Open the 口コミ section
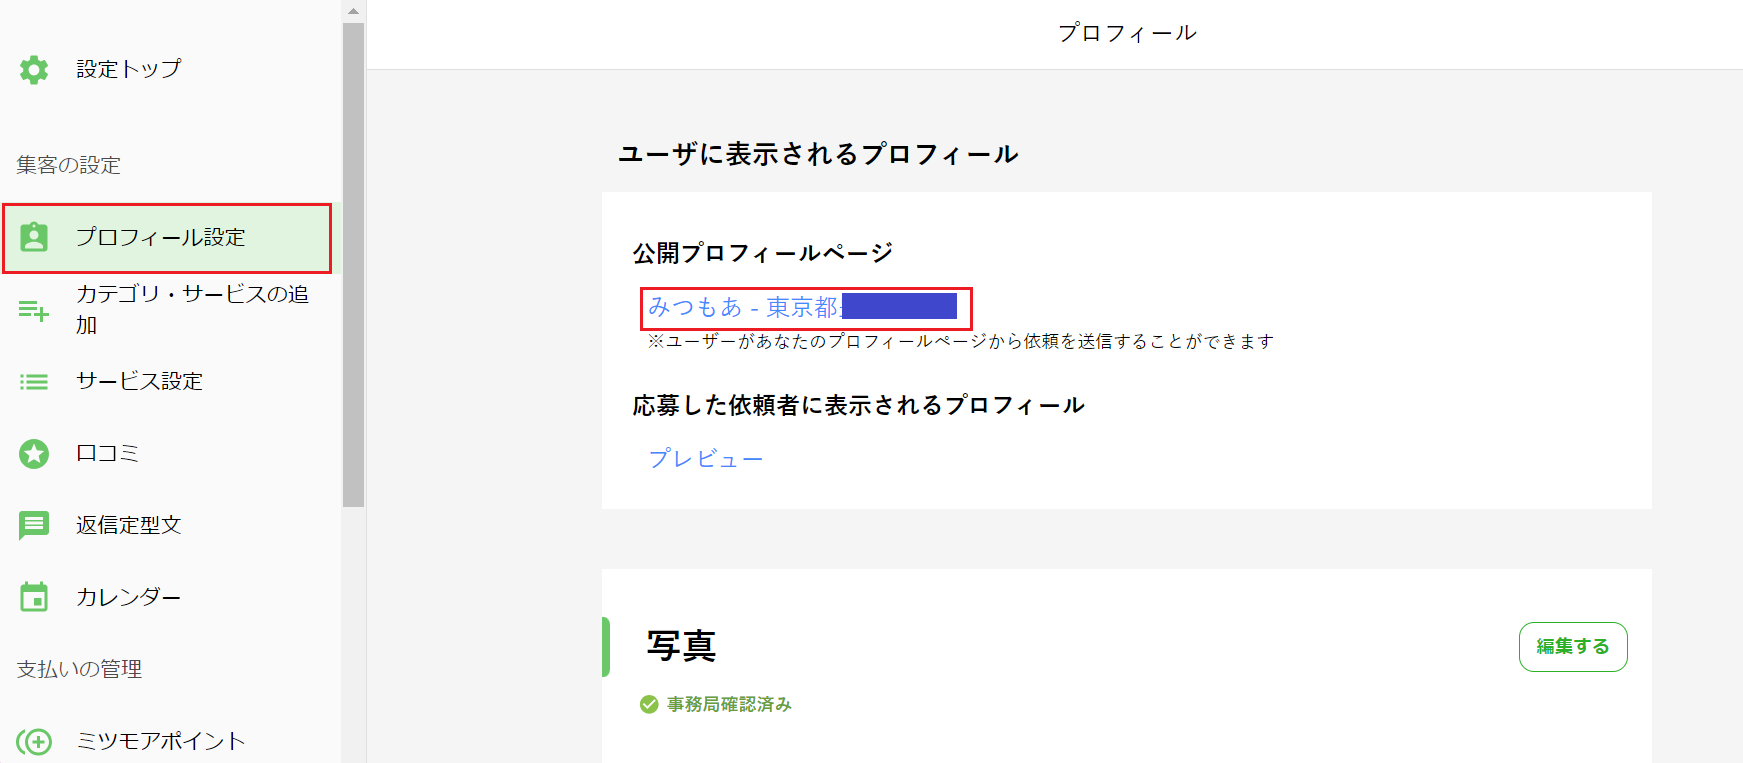This screenshot has width=1743, height=763. coord(108,453)
